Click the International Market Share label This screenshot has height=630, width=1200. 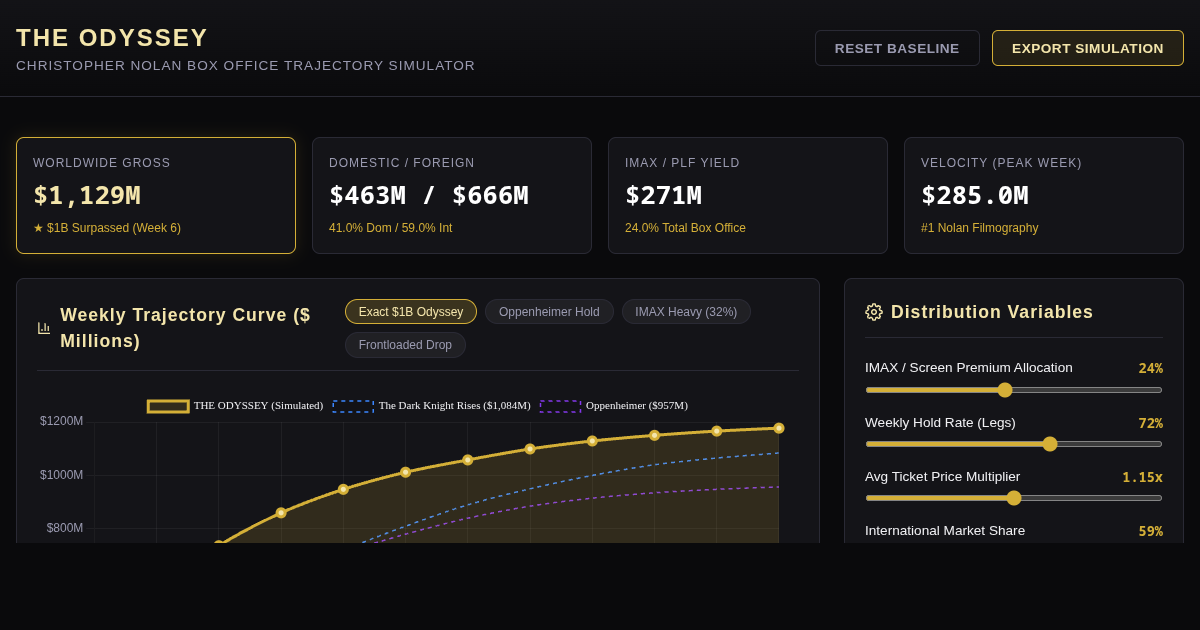pos(945,530)
